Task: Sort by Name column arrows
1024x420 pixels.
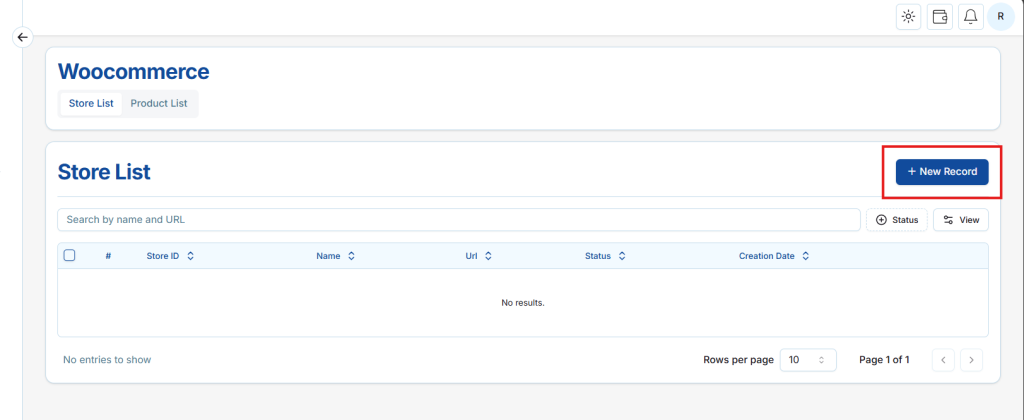Action: (351, 256)
